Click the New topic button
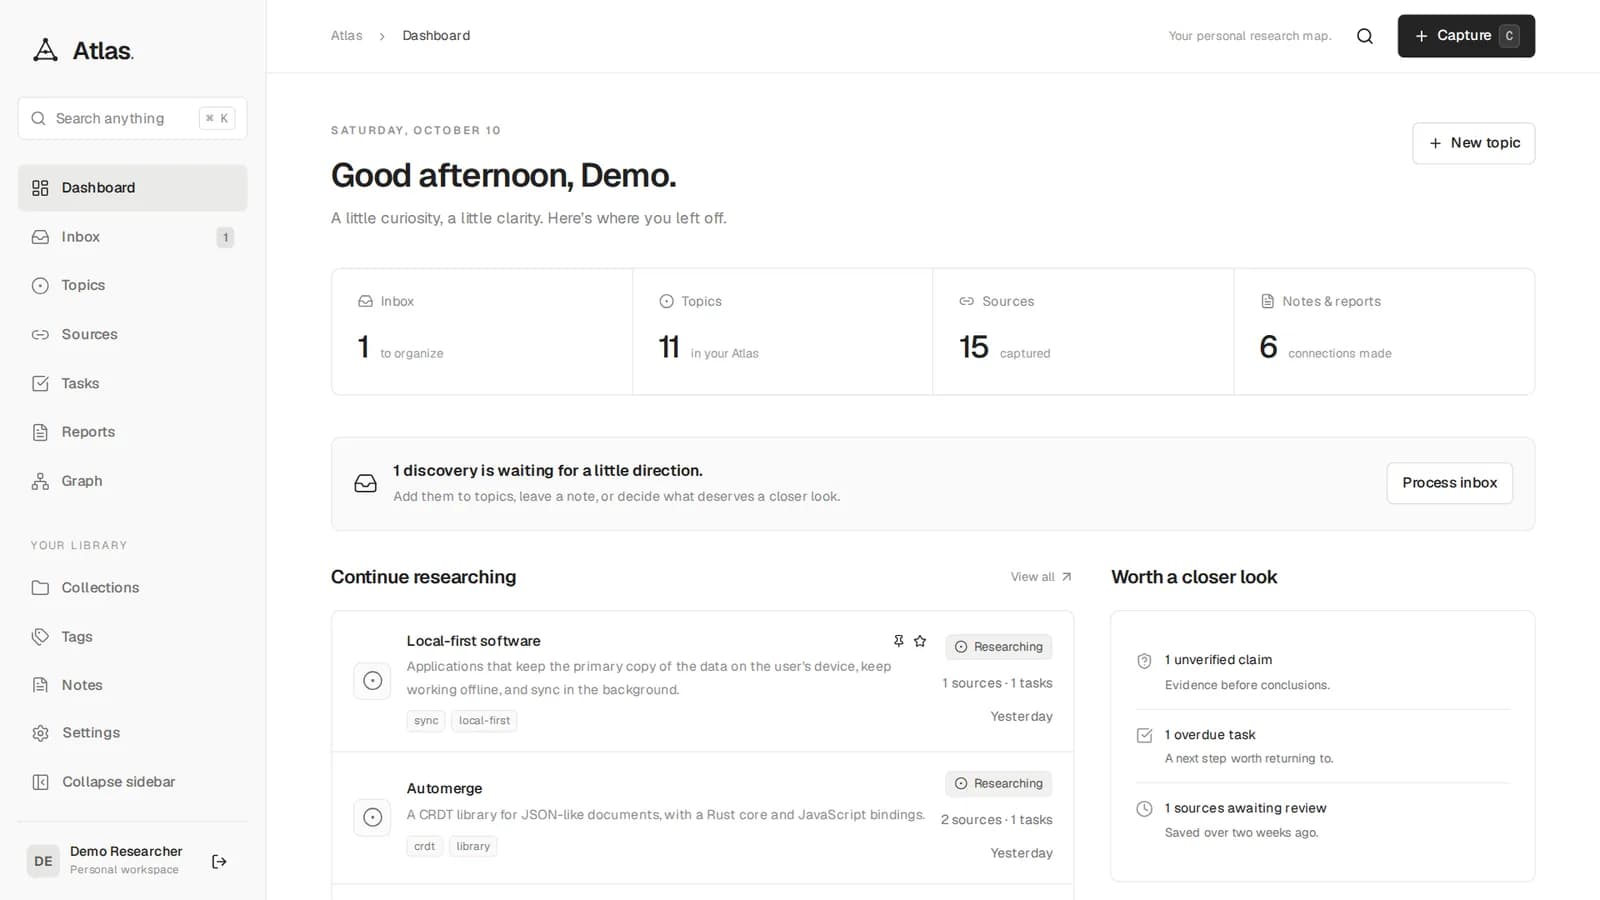The height and width of the screenshot is (900, 1600). 1473,143
